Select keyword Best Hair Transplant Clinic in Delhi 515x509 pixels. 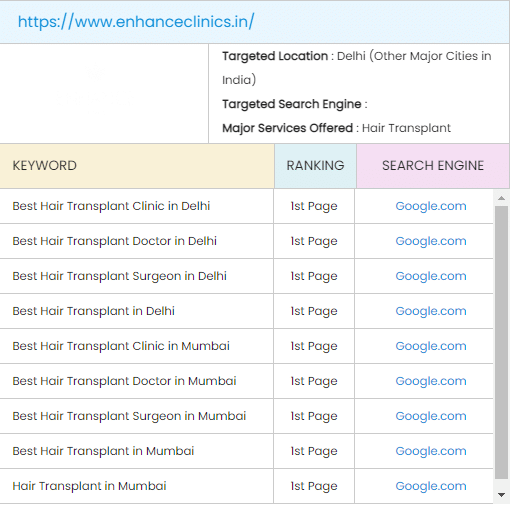coord(111,206)
